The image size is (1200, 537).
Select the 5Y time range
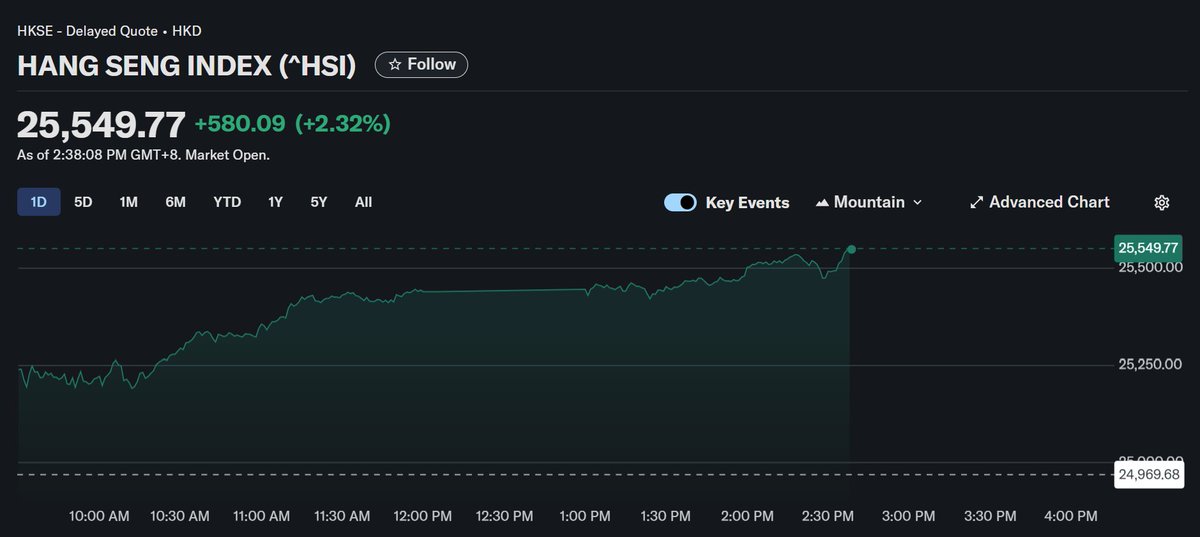tap(319, 202)
